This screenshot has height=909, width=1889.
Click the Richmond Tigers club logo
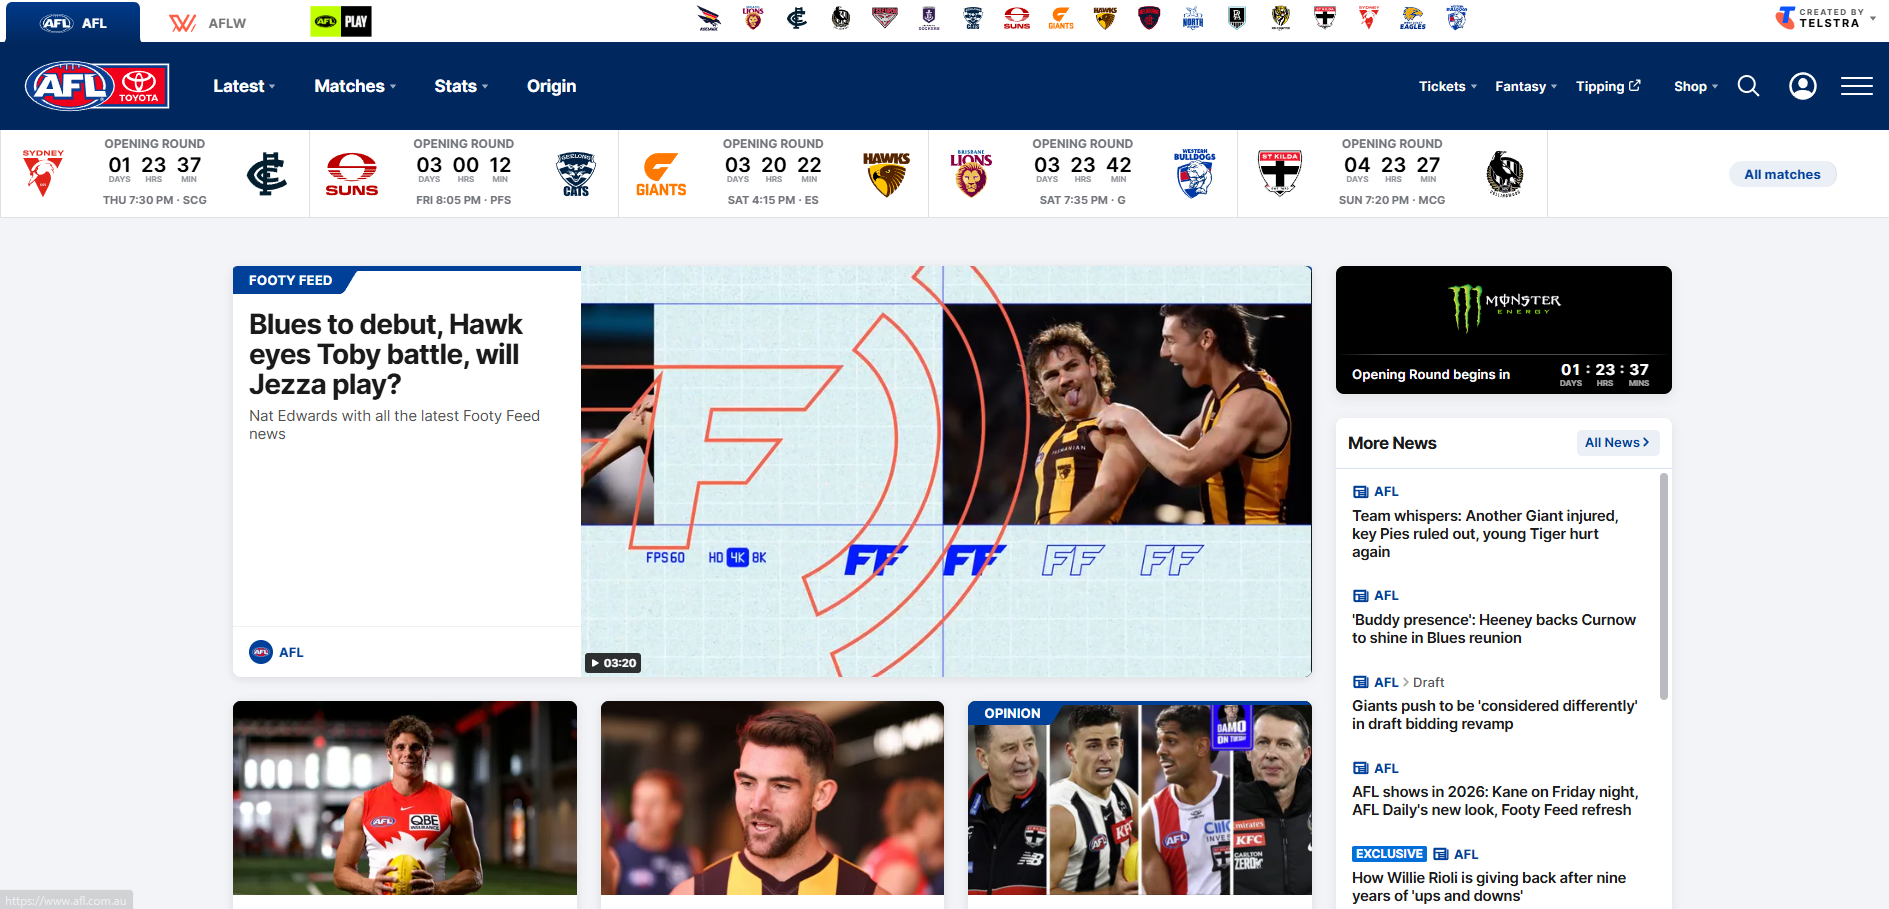pyautogui.click(x=1281, y=19)
